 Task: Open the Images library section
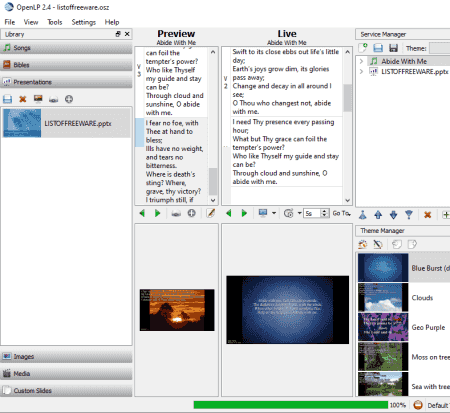[66, 356]
